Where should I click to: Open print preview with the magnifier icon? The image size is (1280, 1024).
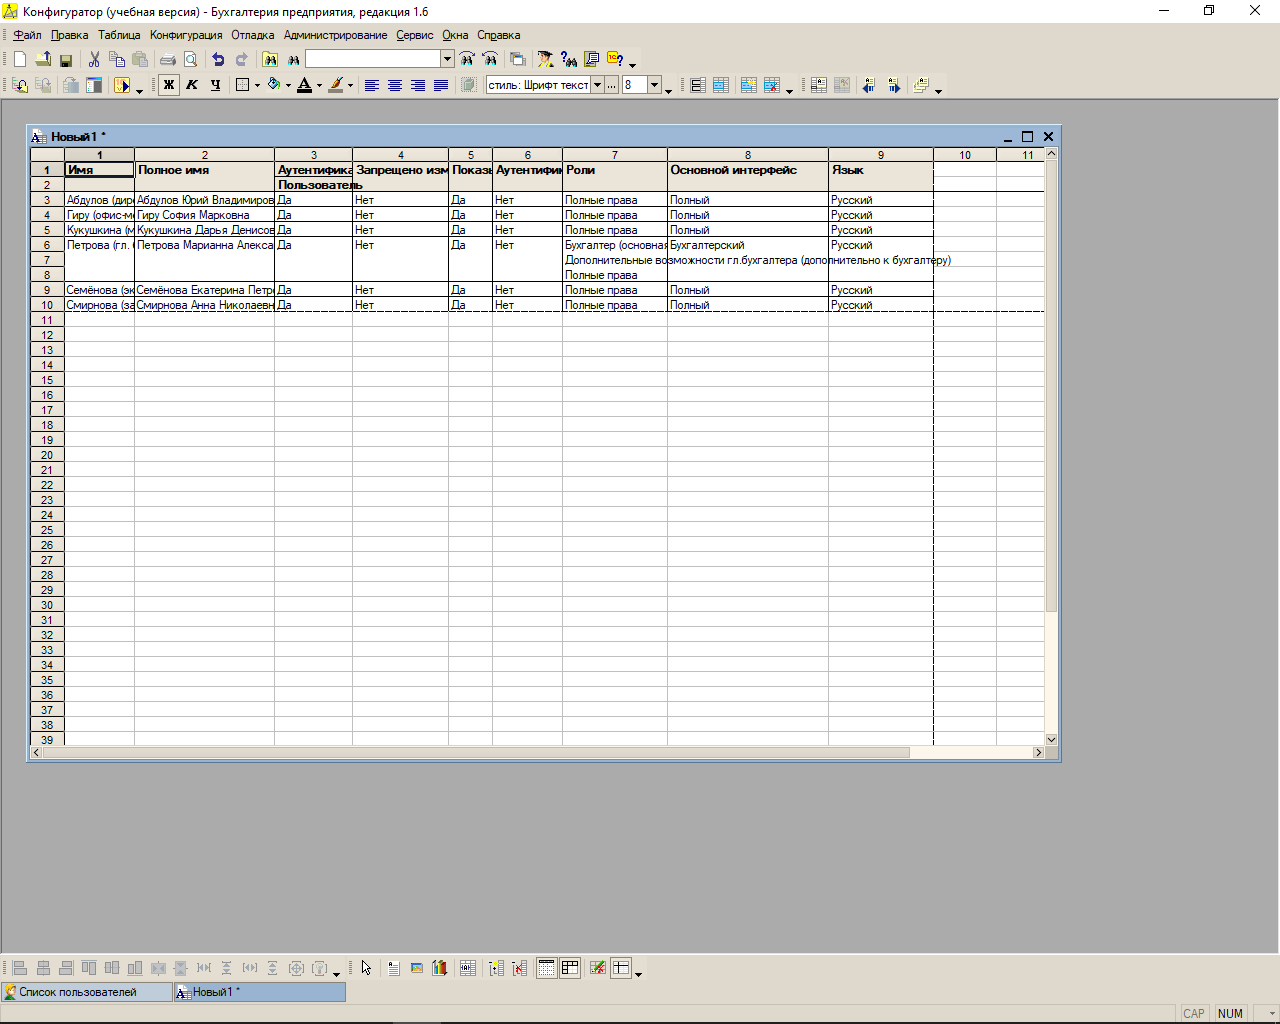(x=191, y=60)
